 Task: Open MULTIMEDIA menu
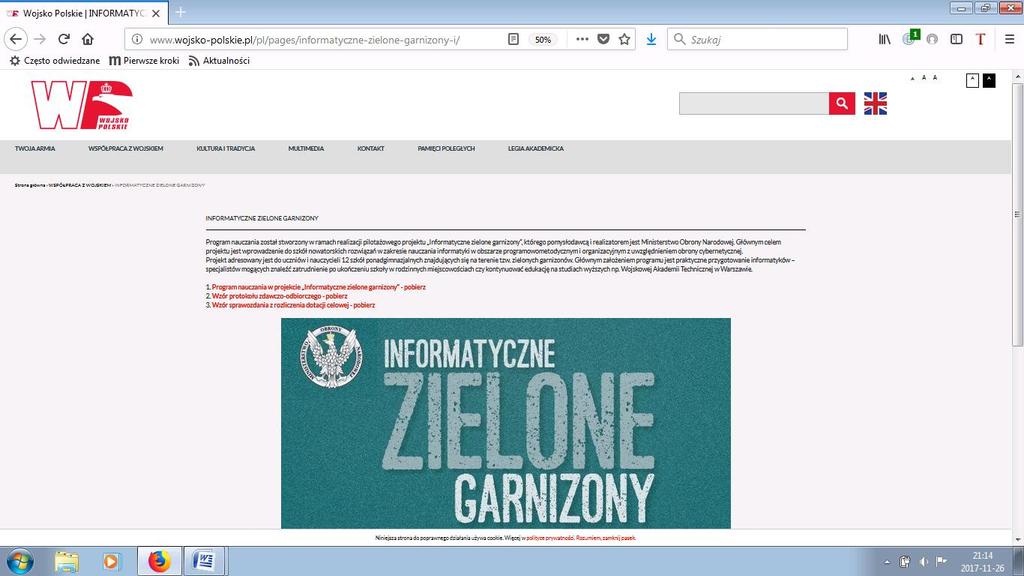[x=306, y=149]
